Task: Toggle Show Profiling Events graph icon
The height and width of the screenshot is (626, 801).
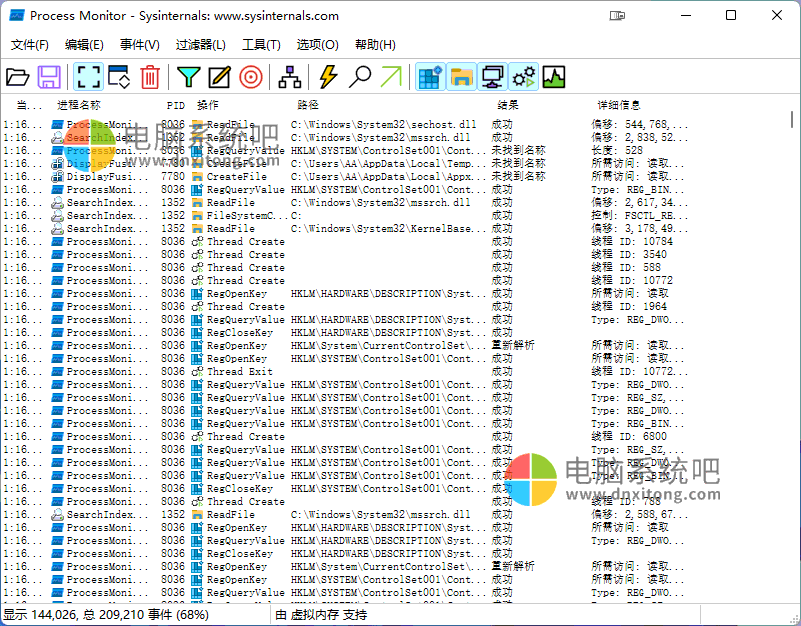Action: pyautogui.click(x=554, y=77)
